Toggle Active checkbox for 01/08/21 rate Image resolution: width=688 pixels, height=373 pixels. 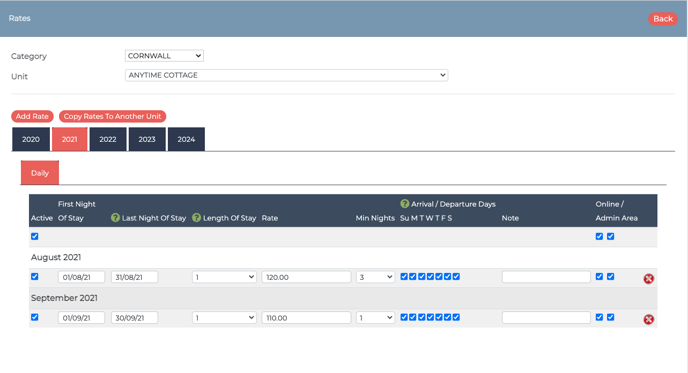[x=35, y=276]
